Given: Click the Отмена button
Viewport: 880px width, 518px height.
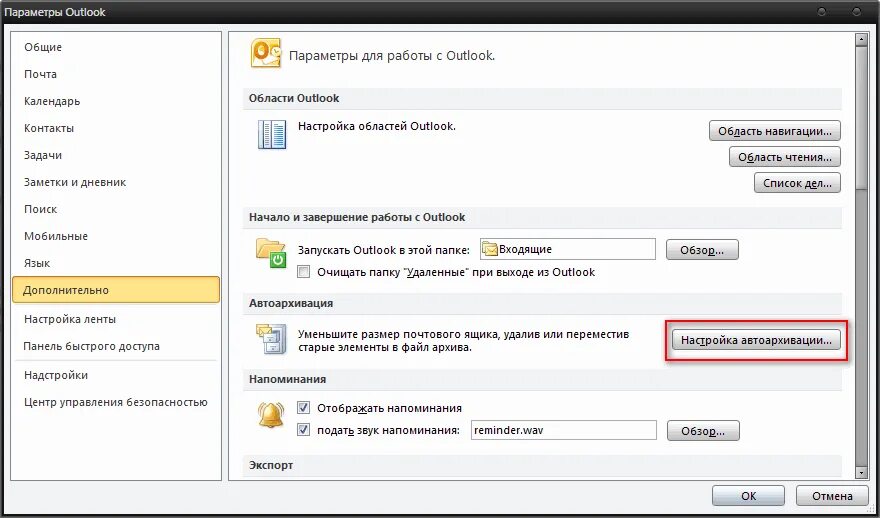Looking at the screenshot, I should (832, 496).
